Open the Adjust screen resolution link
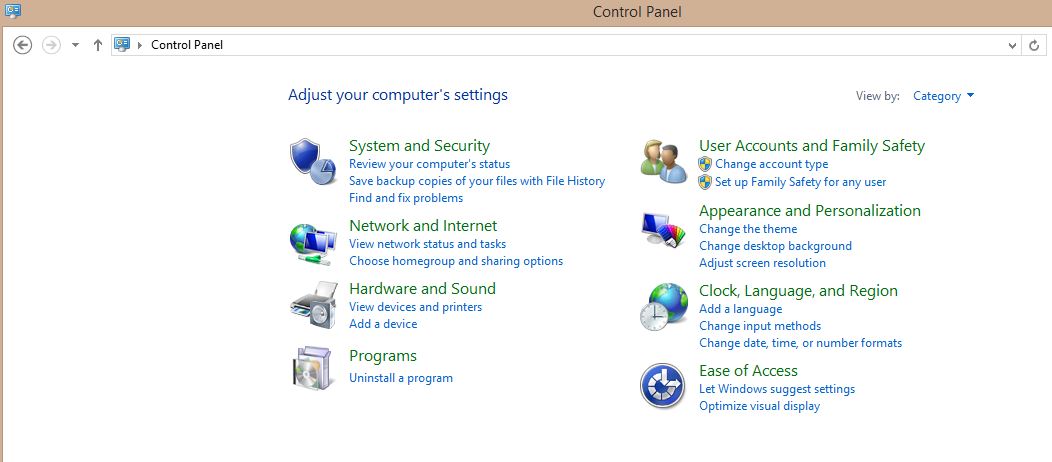Screen dimensions: 1052x462 [762, 263]
